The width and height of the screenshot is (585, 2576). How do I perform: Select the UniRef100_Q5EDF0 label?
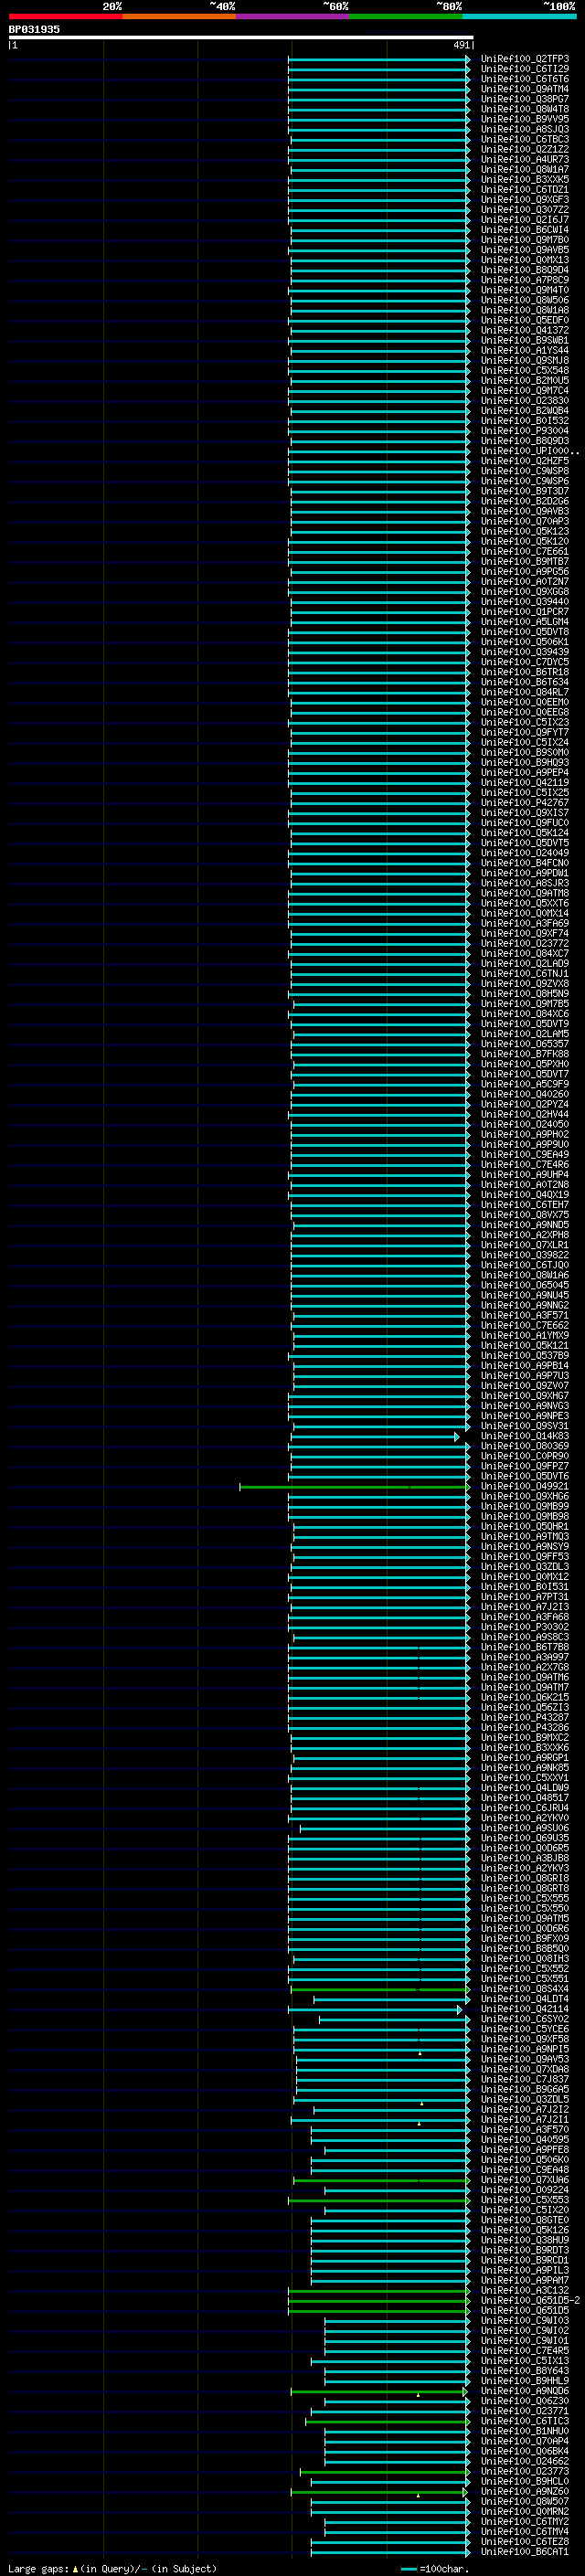524,320
